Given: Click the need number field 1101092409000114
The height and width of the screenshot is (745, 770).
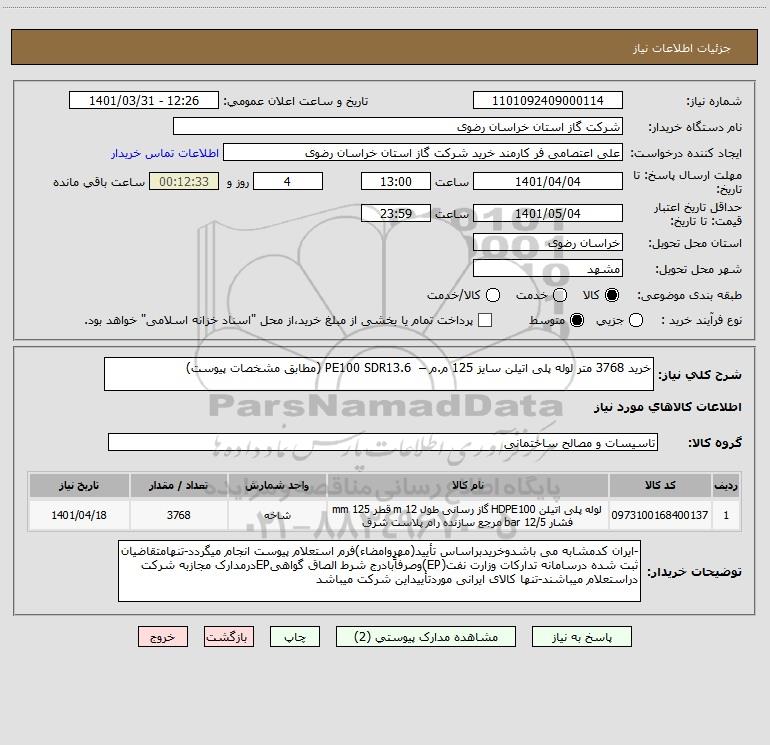Looking at the screenshot, I should (548, 101).
